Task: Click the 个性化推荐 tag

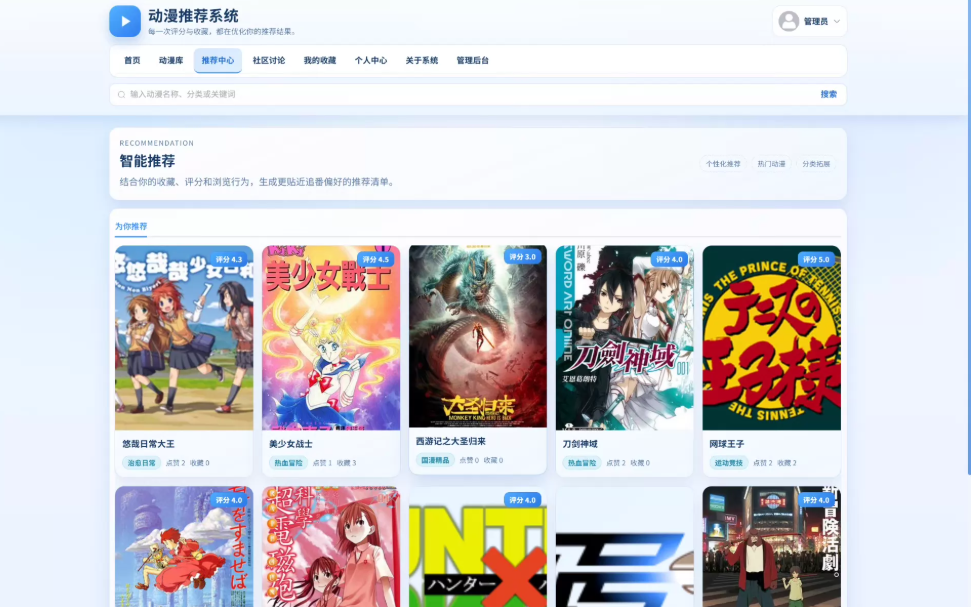Action: (723, 164)
